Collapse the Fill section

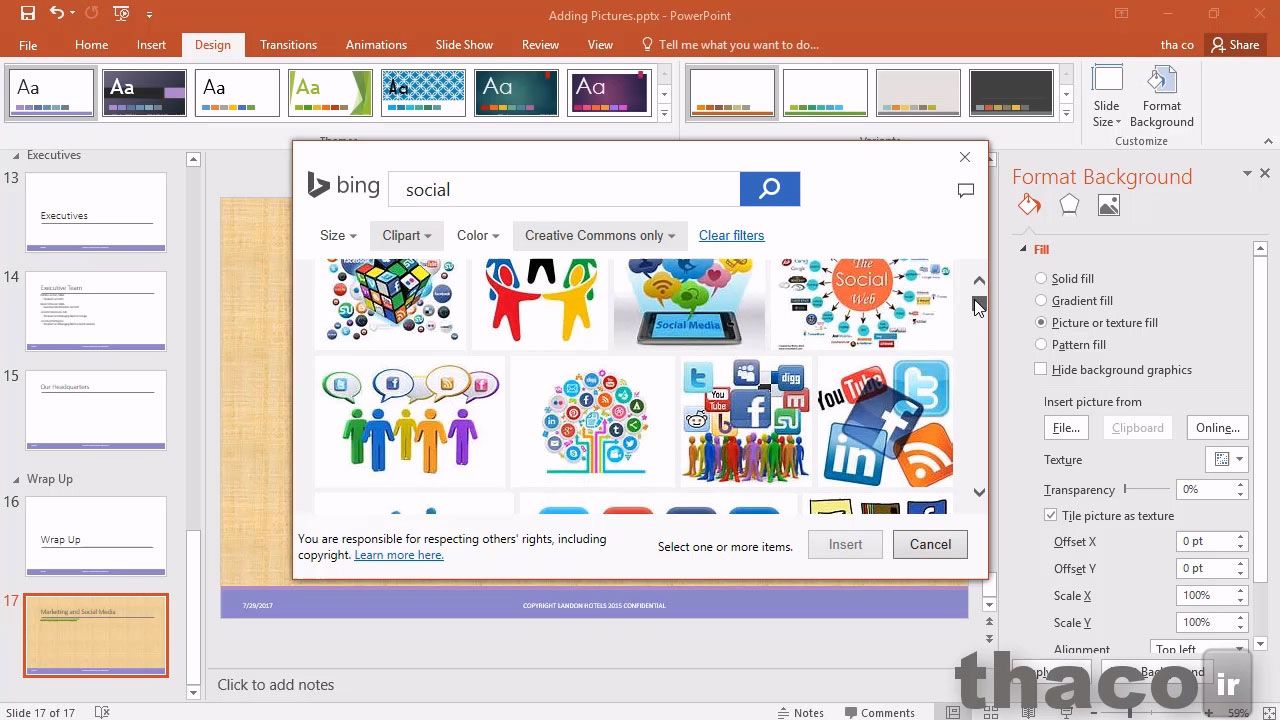click(x=1023, y=249)
